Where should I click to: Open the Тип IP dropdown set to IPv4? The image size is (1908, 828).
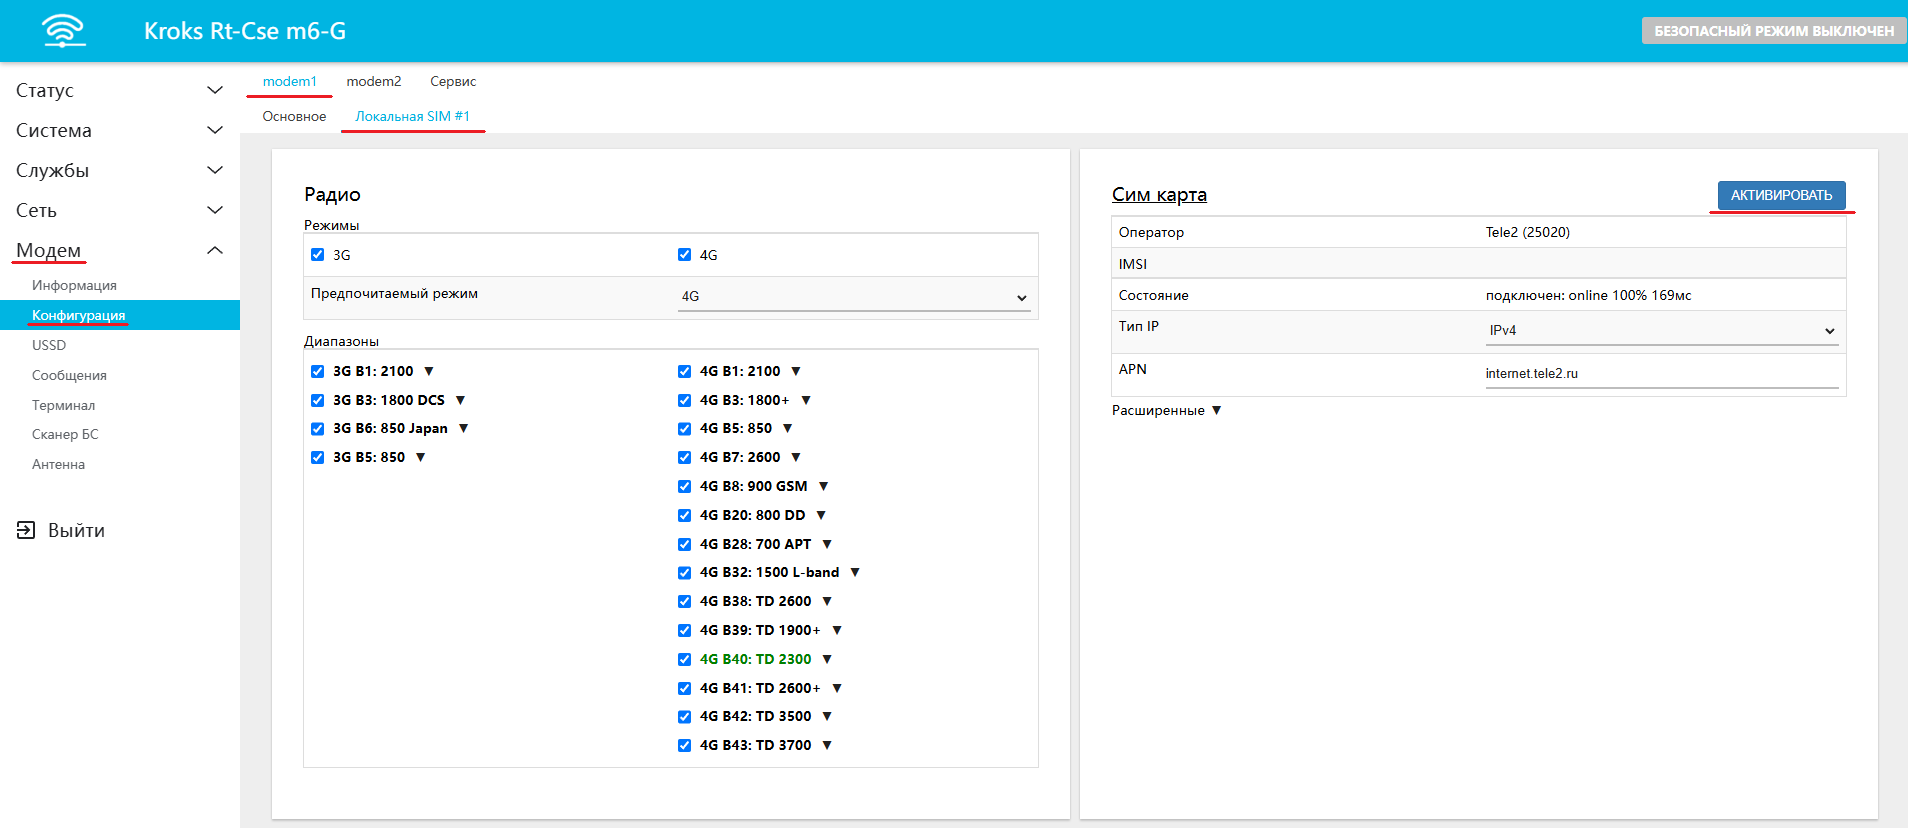[x=1661, y=331]
